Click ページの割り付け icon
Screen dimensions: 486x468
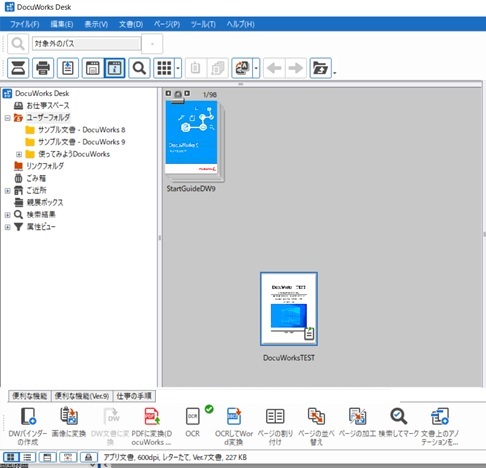275,416
